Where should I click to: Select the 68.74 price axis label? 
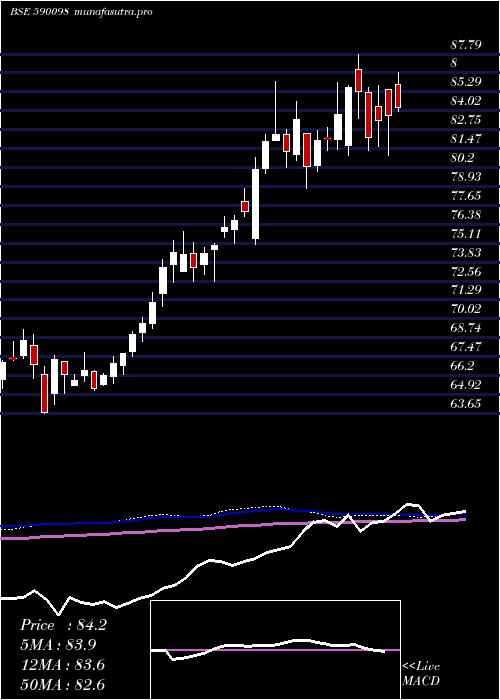[x=466, y=328]
